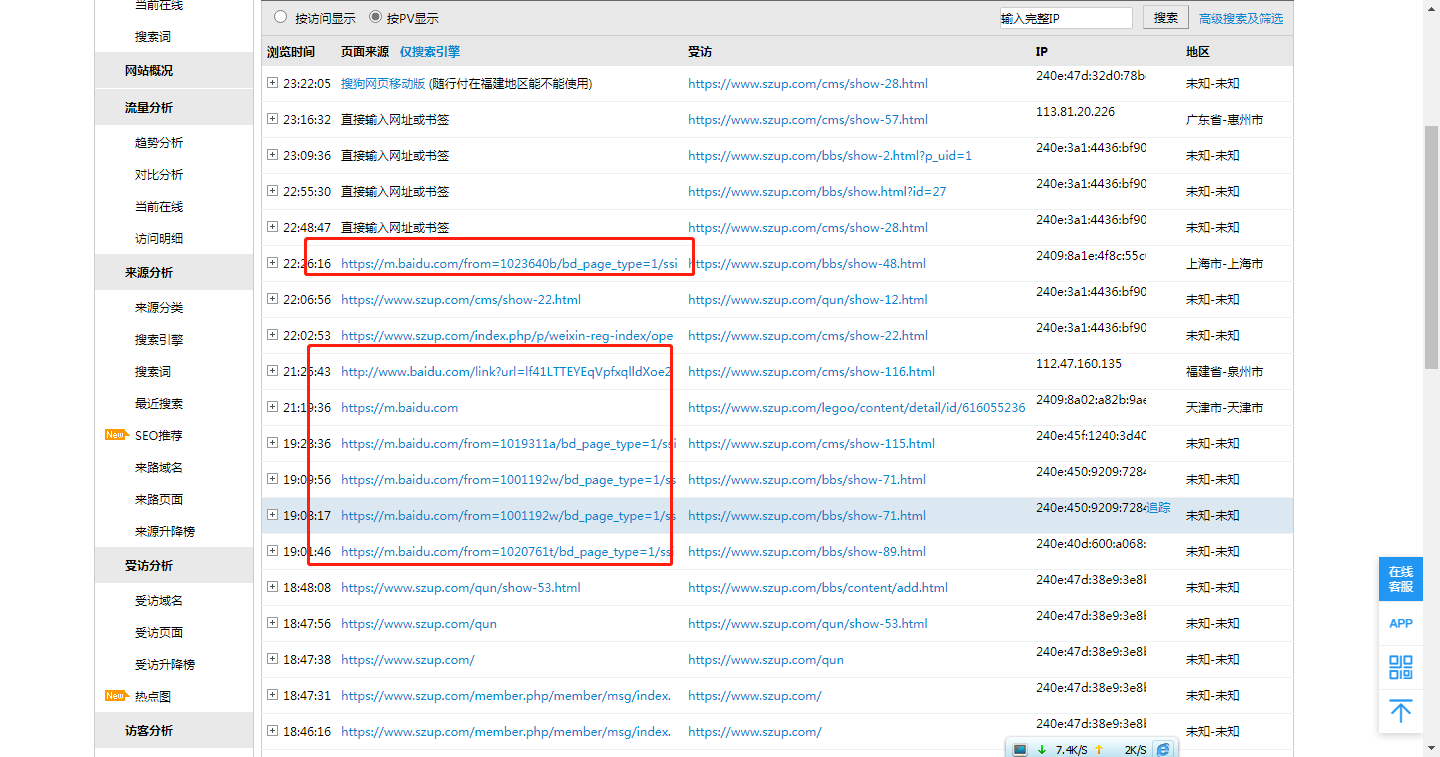Click the 仅搜索引擎 filter link
The width and height of the screenshot is (1440, 757).
pos(430,52)
